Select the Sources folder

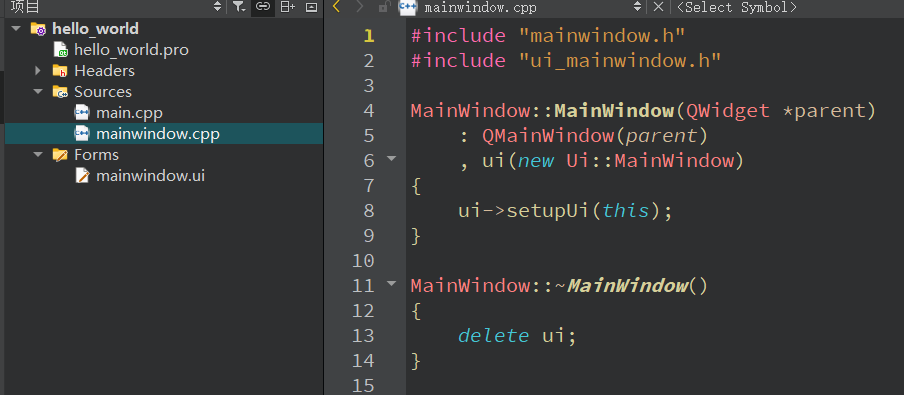click(x=103, y=92)
